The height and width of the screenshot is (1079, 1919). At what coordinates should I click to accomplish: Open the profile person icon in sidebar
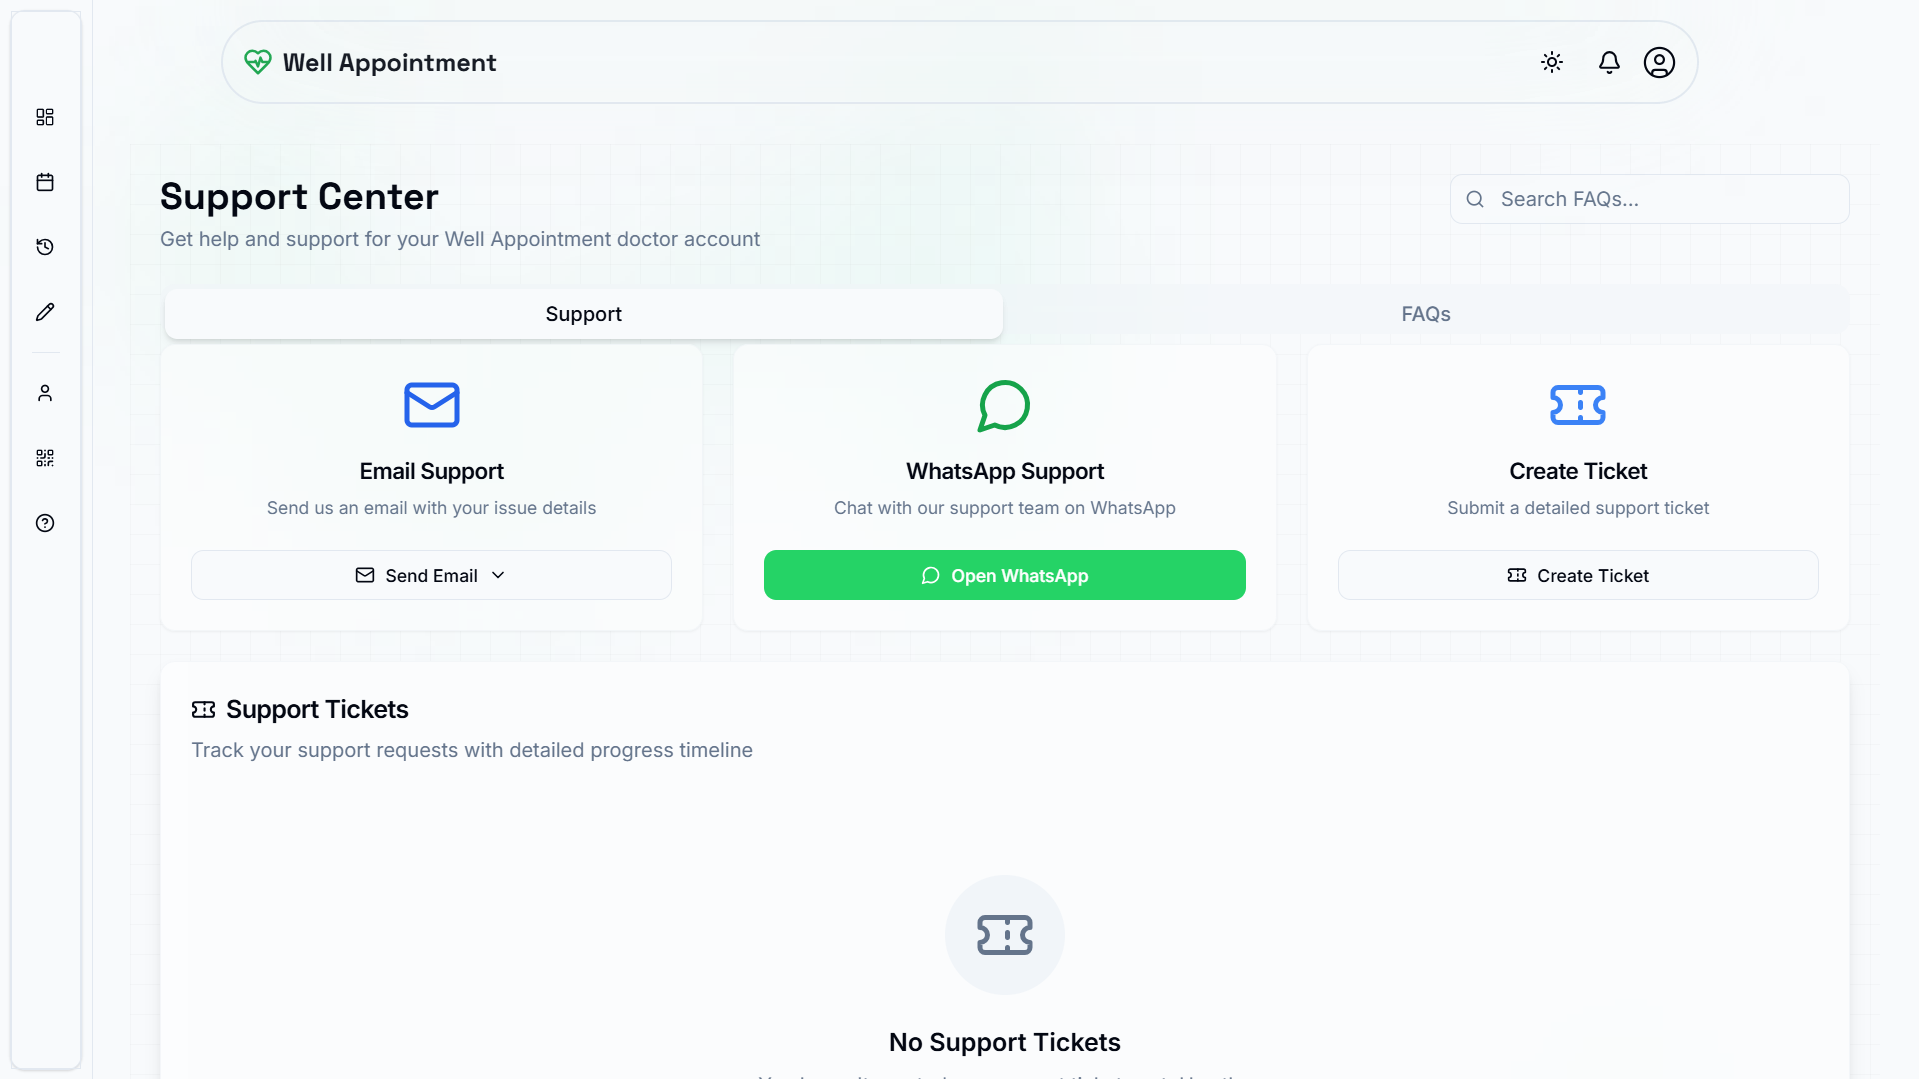click(45, 393)
